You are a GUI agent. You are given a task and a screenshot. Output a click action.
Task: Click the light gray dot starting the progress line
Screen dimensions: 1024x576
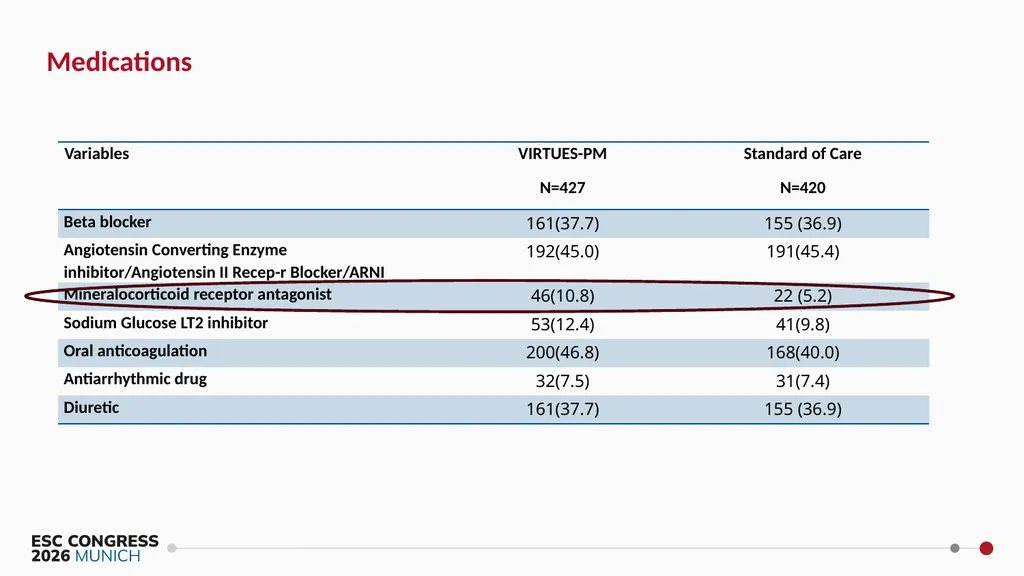[172, 549]
